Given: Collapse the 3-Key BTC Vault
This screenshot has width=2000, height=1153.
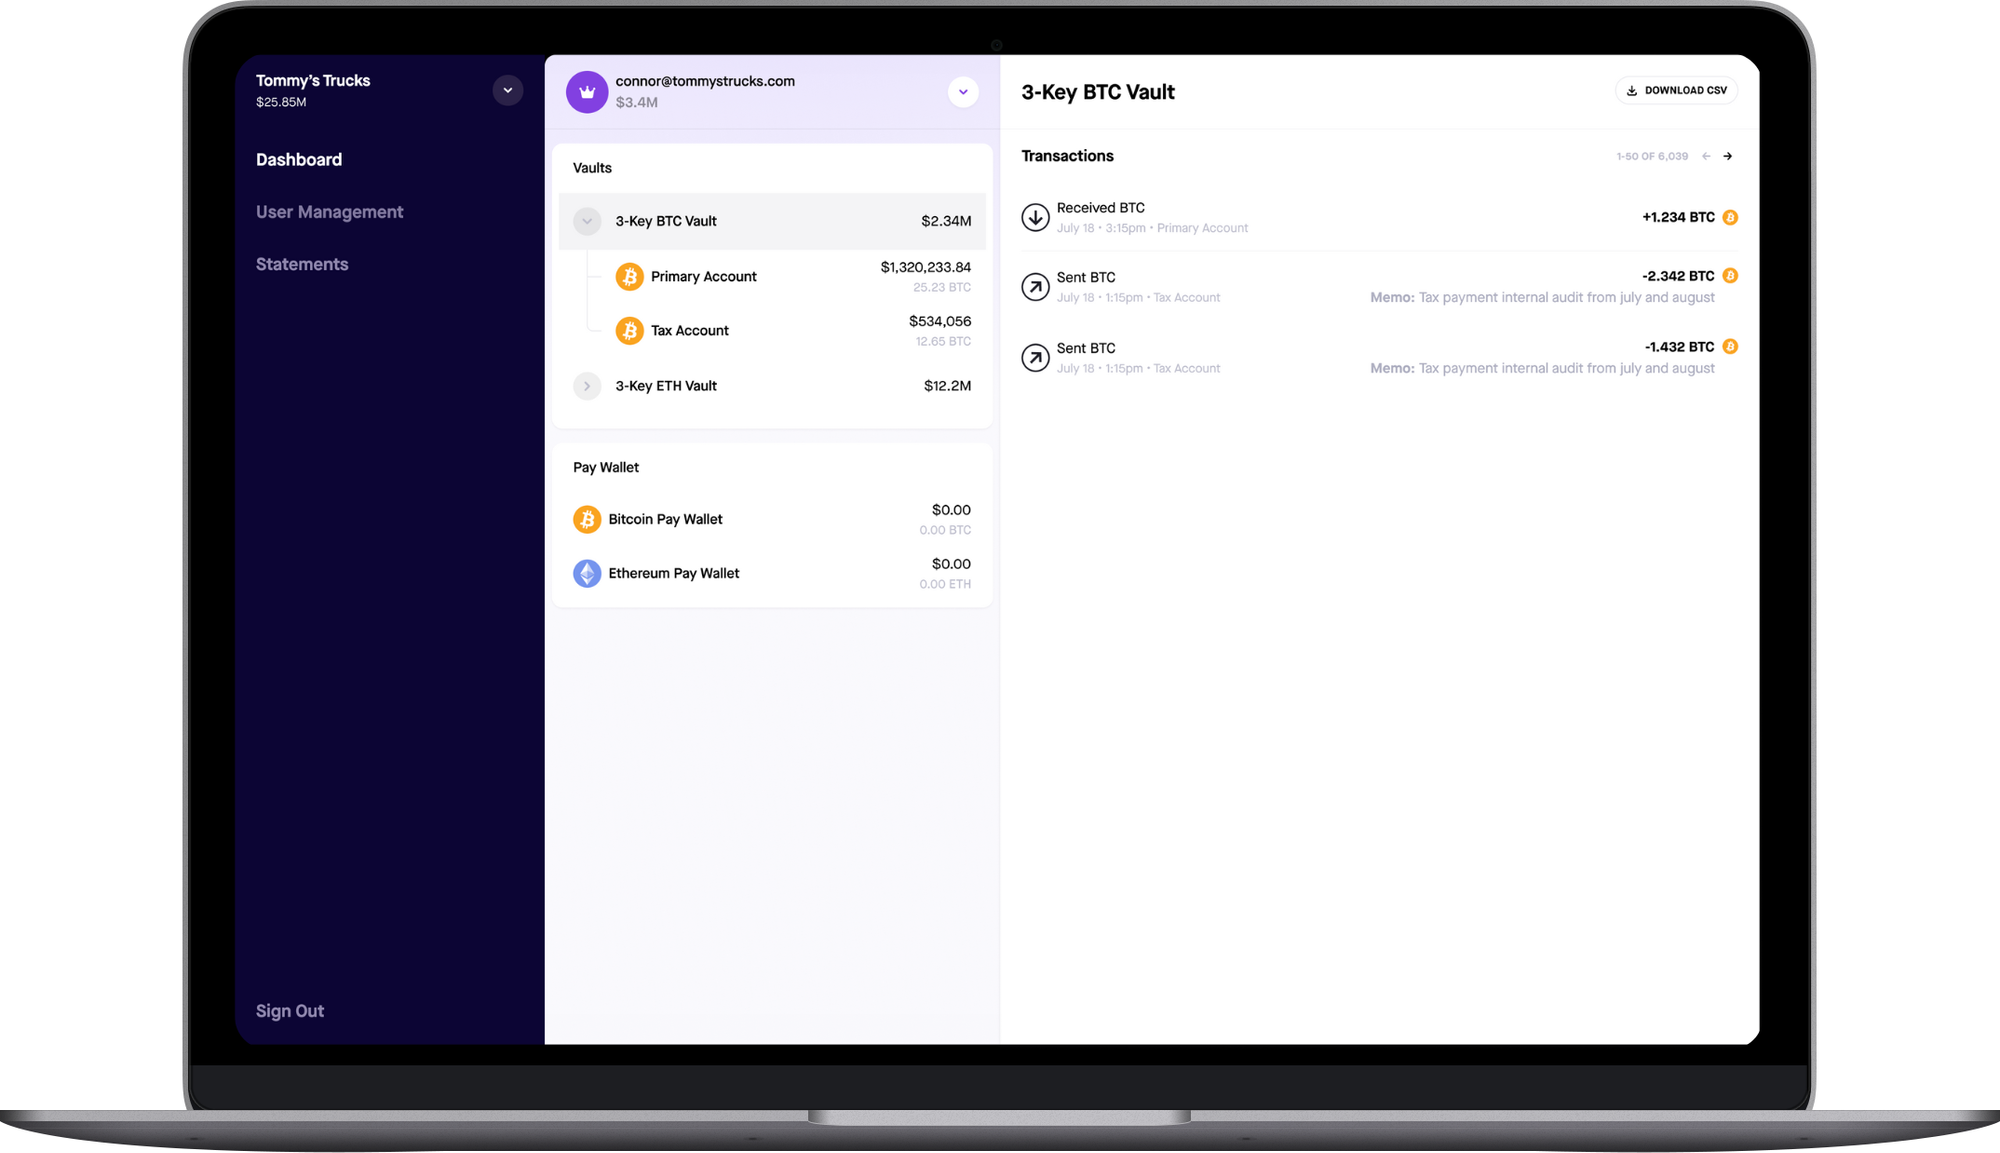Looking at the screenshot, I should coord(587,221).
